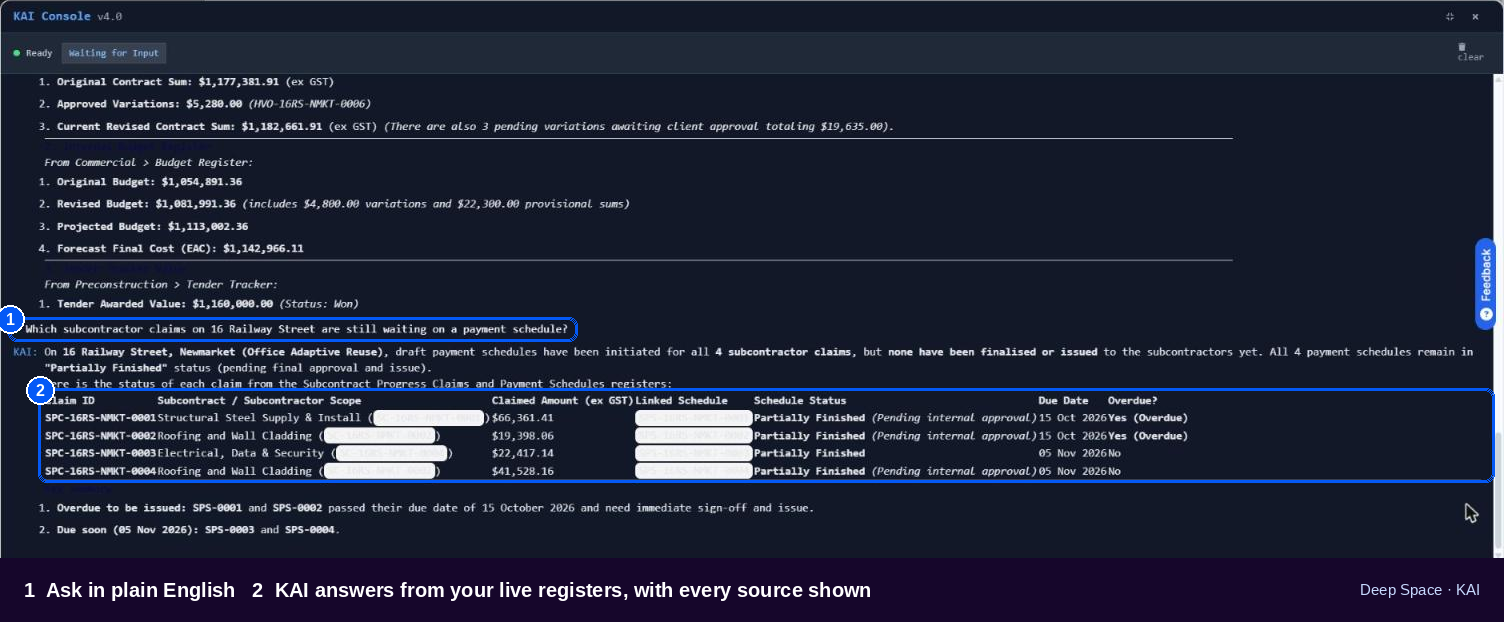Click the Overdue to be issued summary line
Viewport: 1504px width, 622px height.
pos(427,508)
